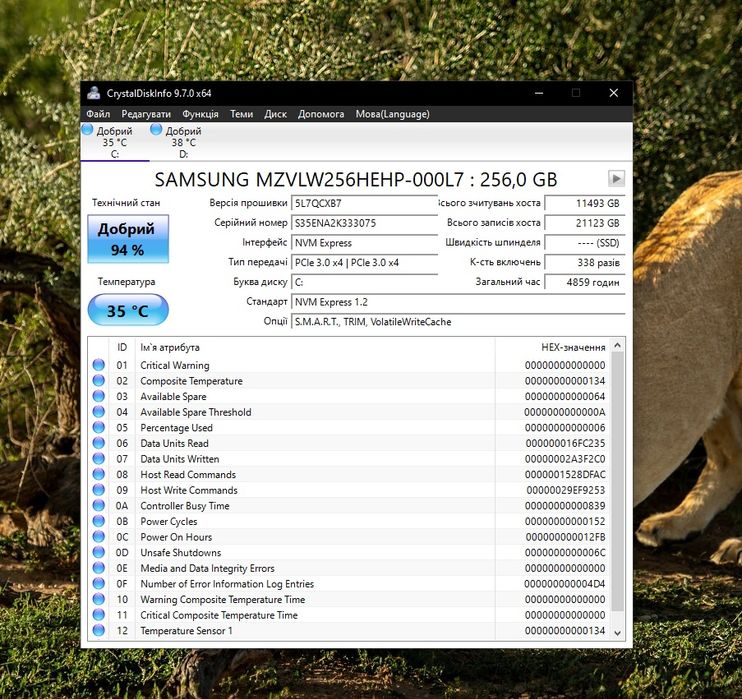Click the status orb for Power Cycles
Screen dimensions: 742x699
click(x=98, y=521)
